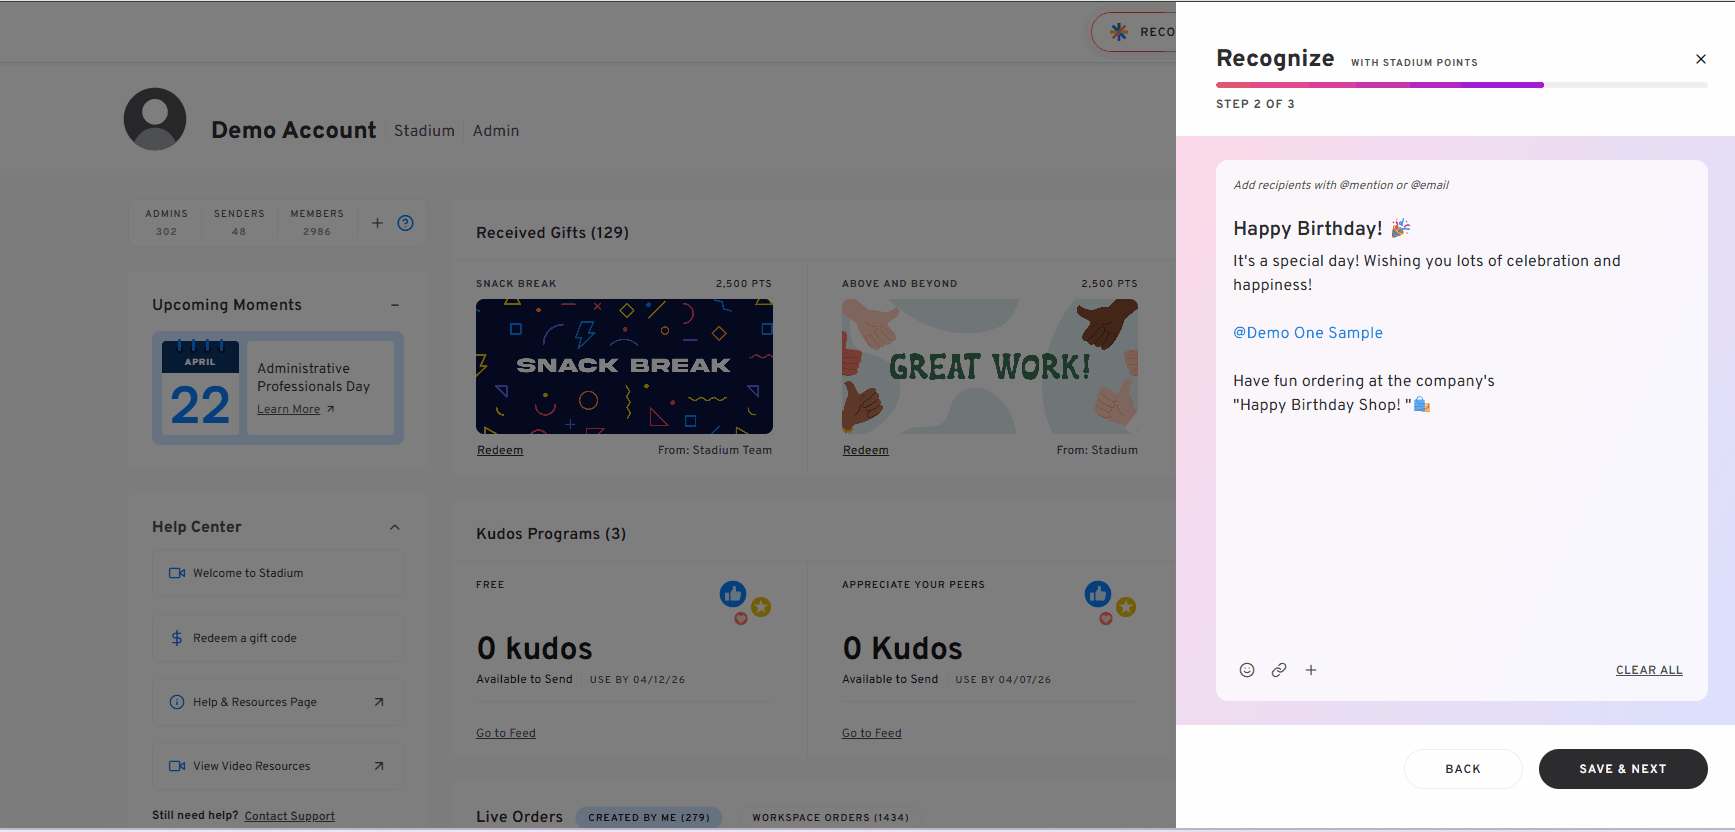Click the April 22 calendar icon

200,387
